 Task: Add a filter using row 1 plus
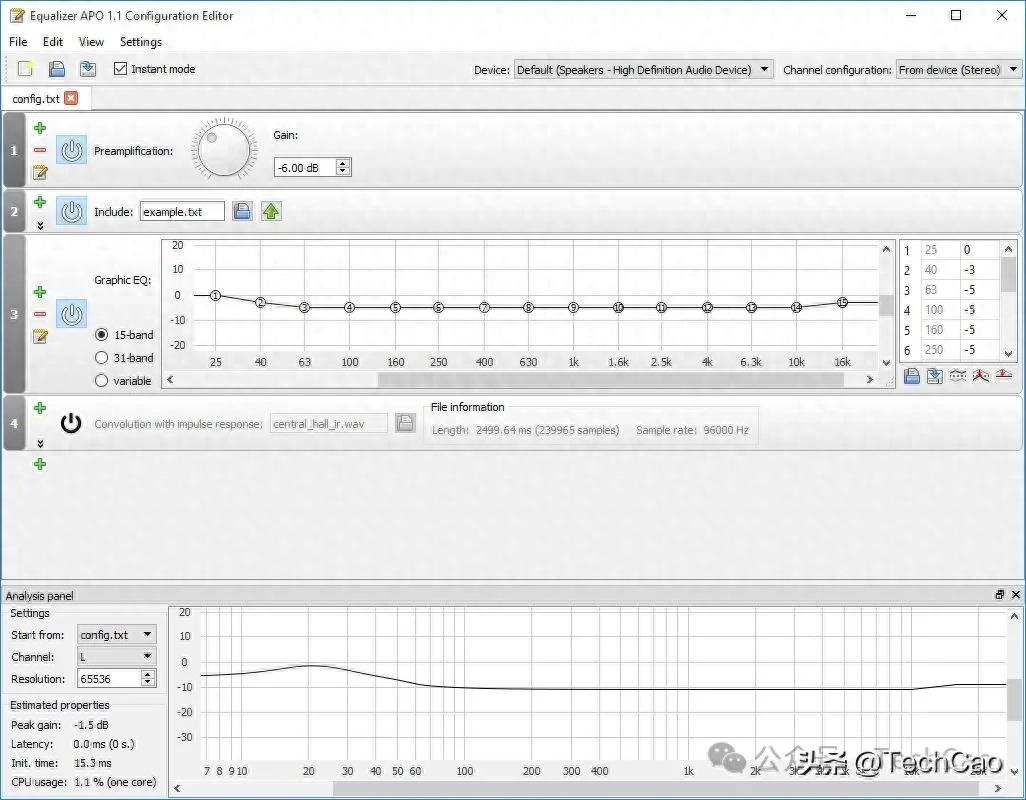point(40,128)
